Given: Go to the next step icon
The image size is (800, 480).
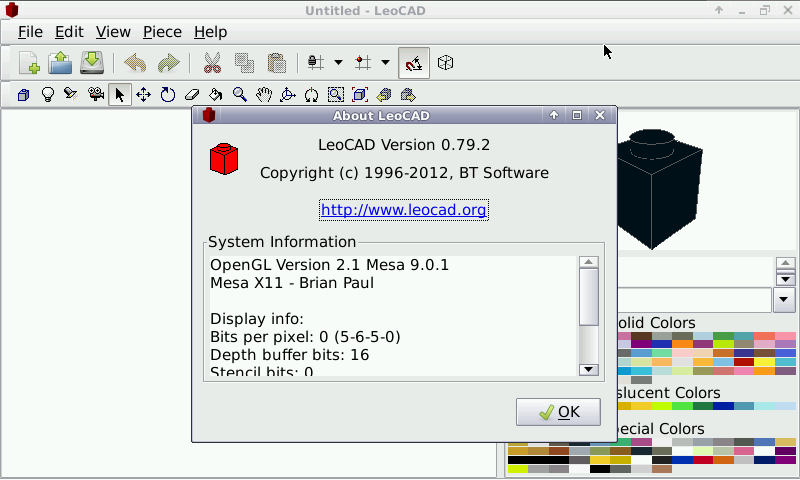Looking at the screenshot, I should tap(408, 95).
